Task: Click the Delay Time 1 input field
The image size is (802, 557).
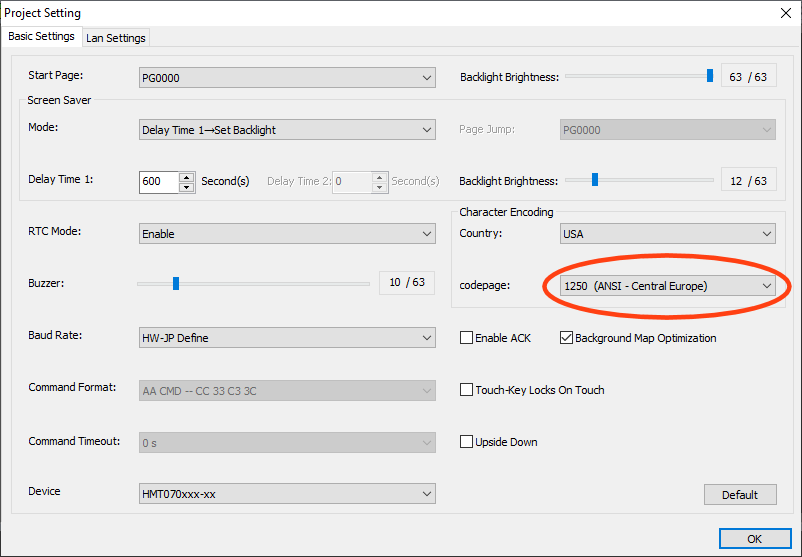Action: (x=158, y=182)
